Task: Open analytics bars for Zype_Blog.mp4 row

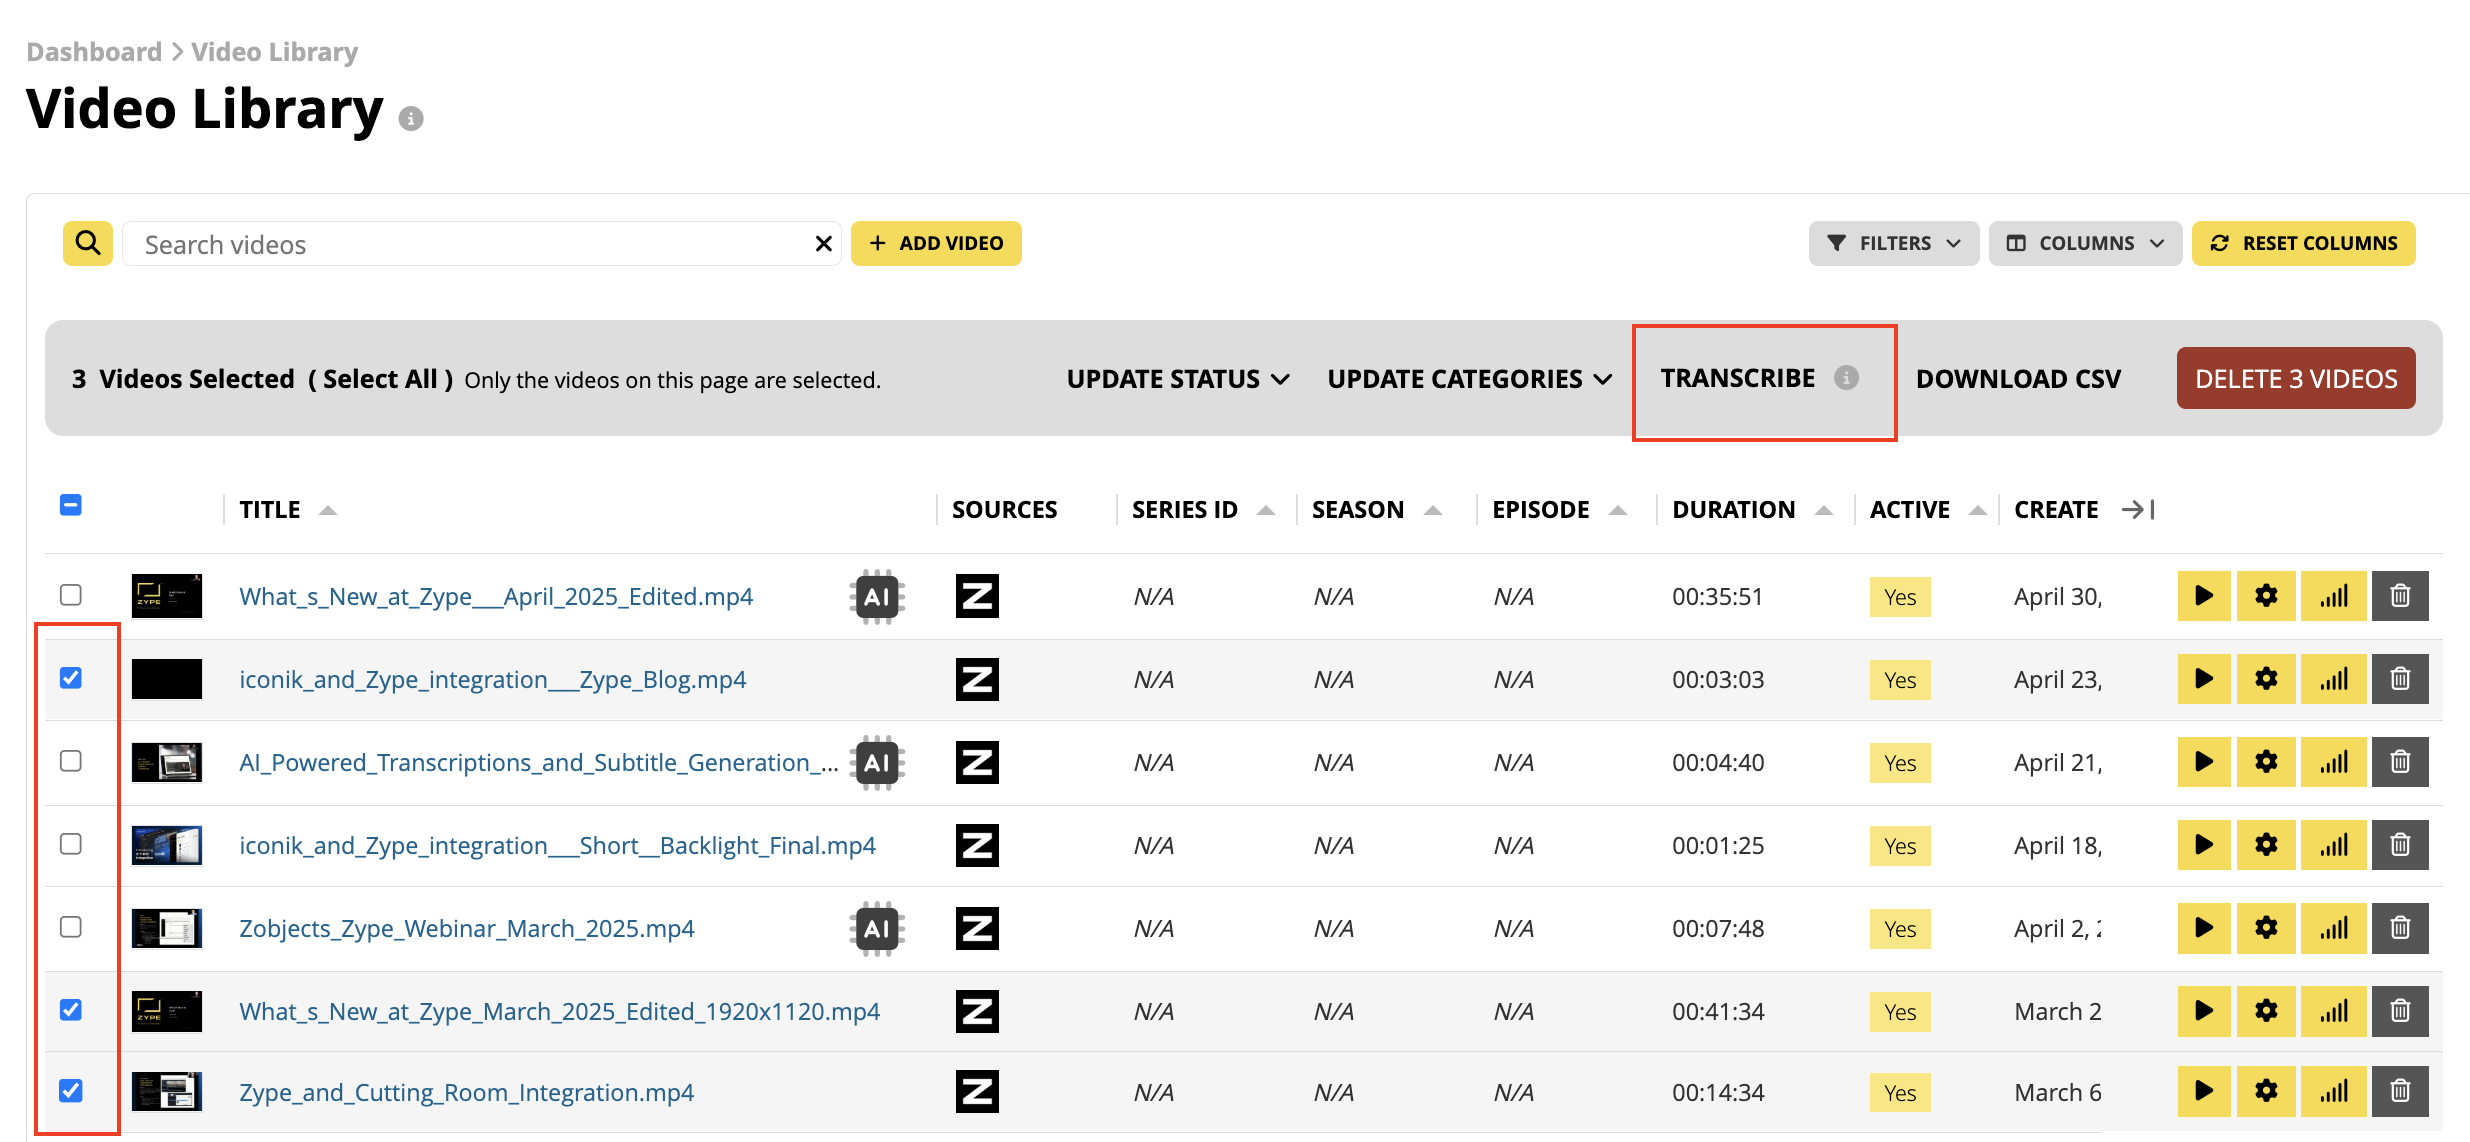Action: [2334, 679]
